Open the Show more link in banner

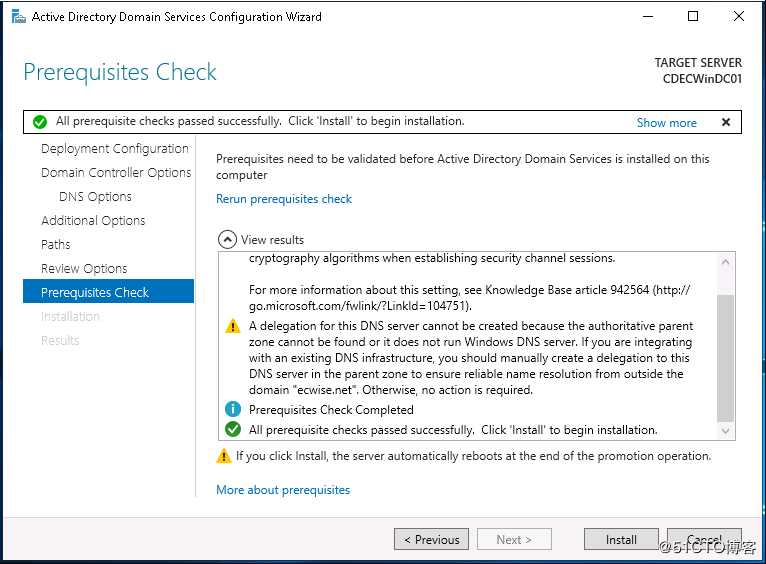[x=666, y=123]
